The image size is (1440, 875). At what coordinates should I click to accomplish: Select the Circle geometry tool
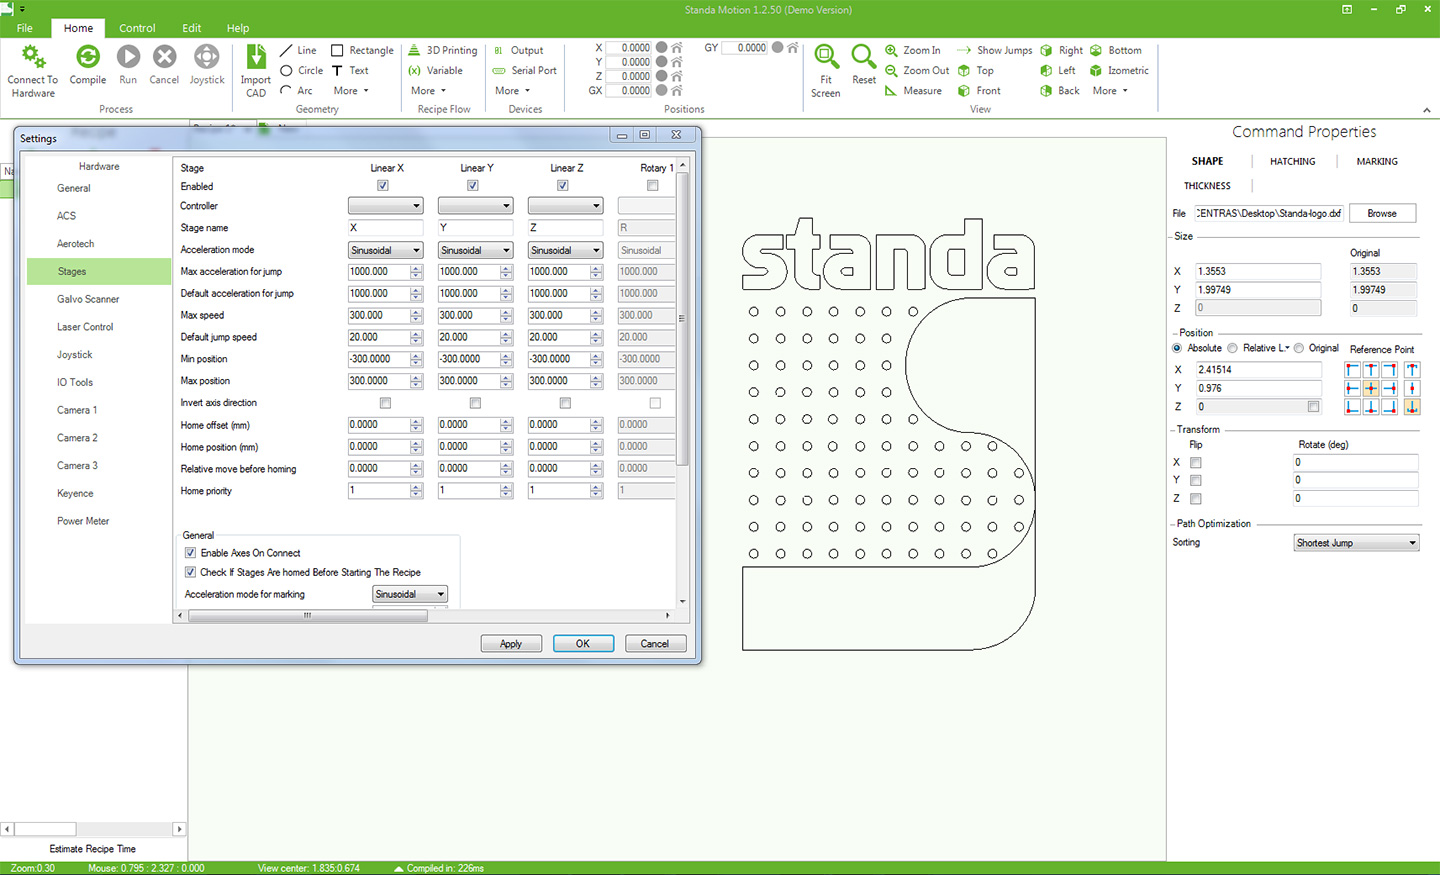pos(302,70)
